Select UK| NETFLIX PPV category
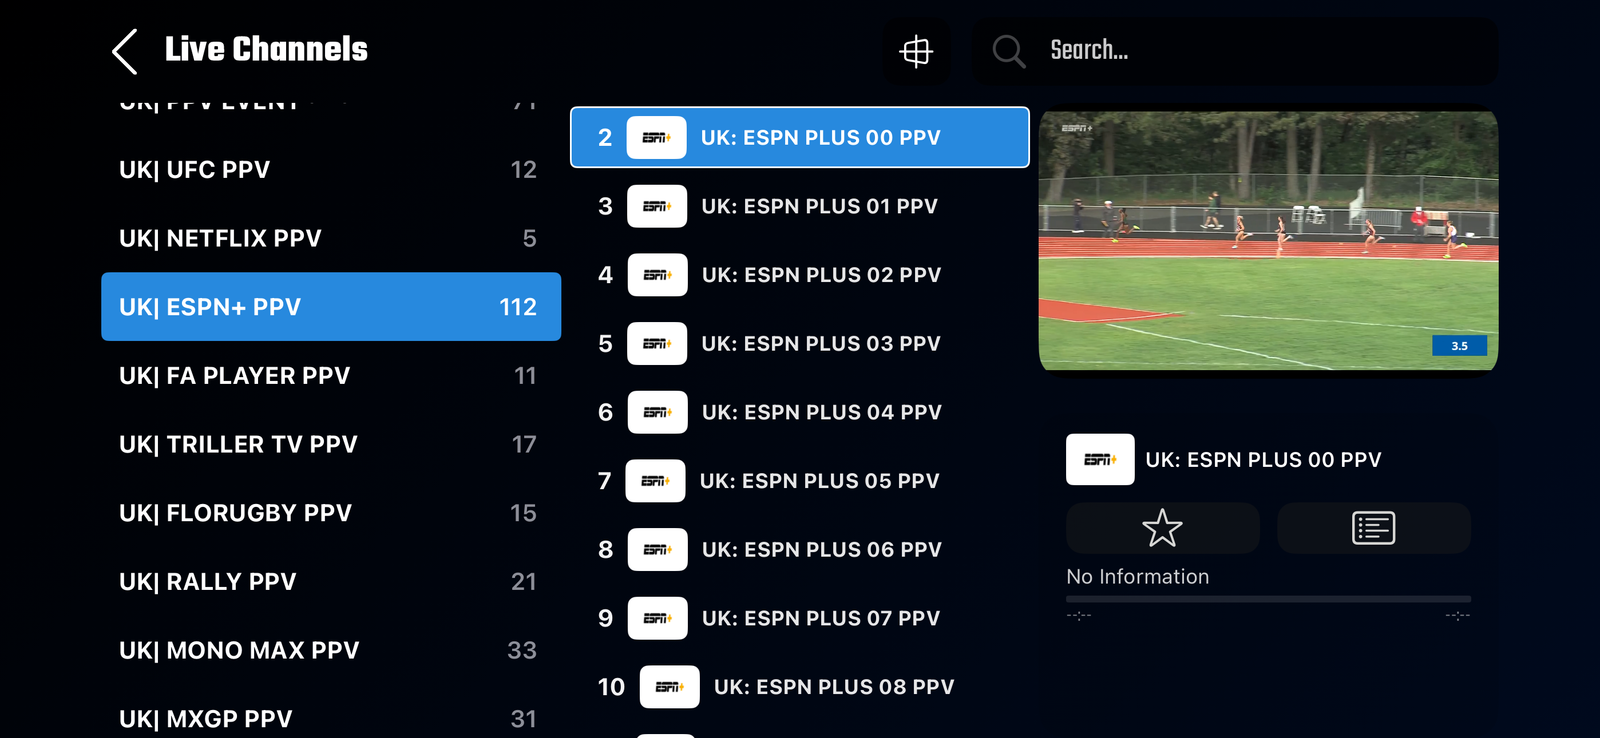This screenshot has height=738, width=1600. (x=331, y=238)
